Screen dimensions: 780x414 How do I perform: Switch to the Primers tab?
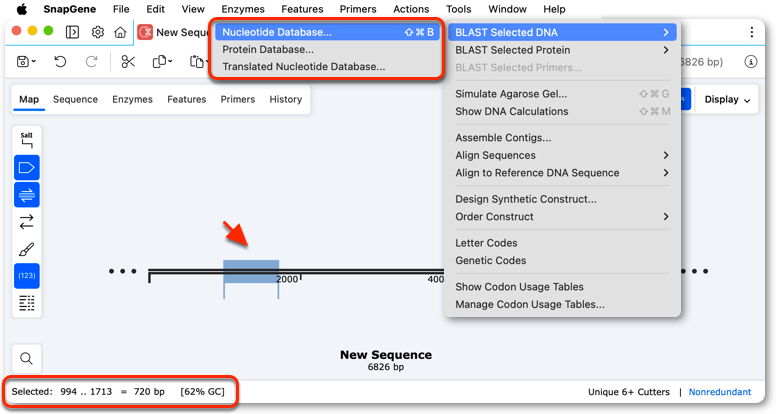238,100
